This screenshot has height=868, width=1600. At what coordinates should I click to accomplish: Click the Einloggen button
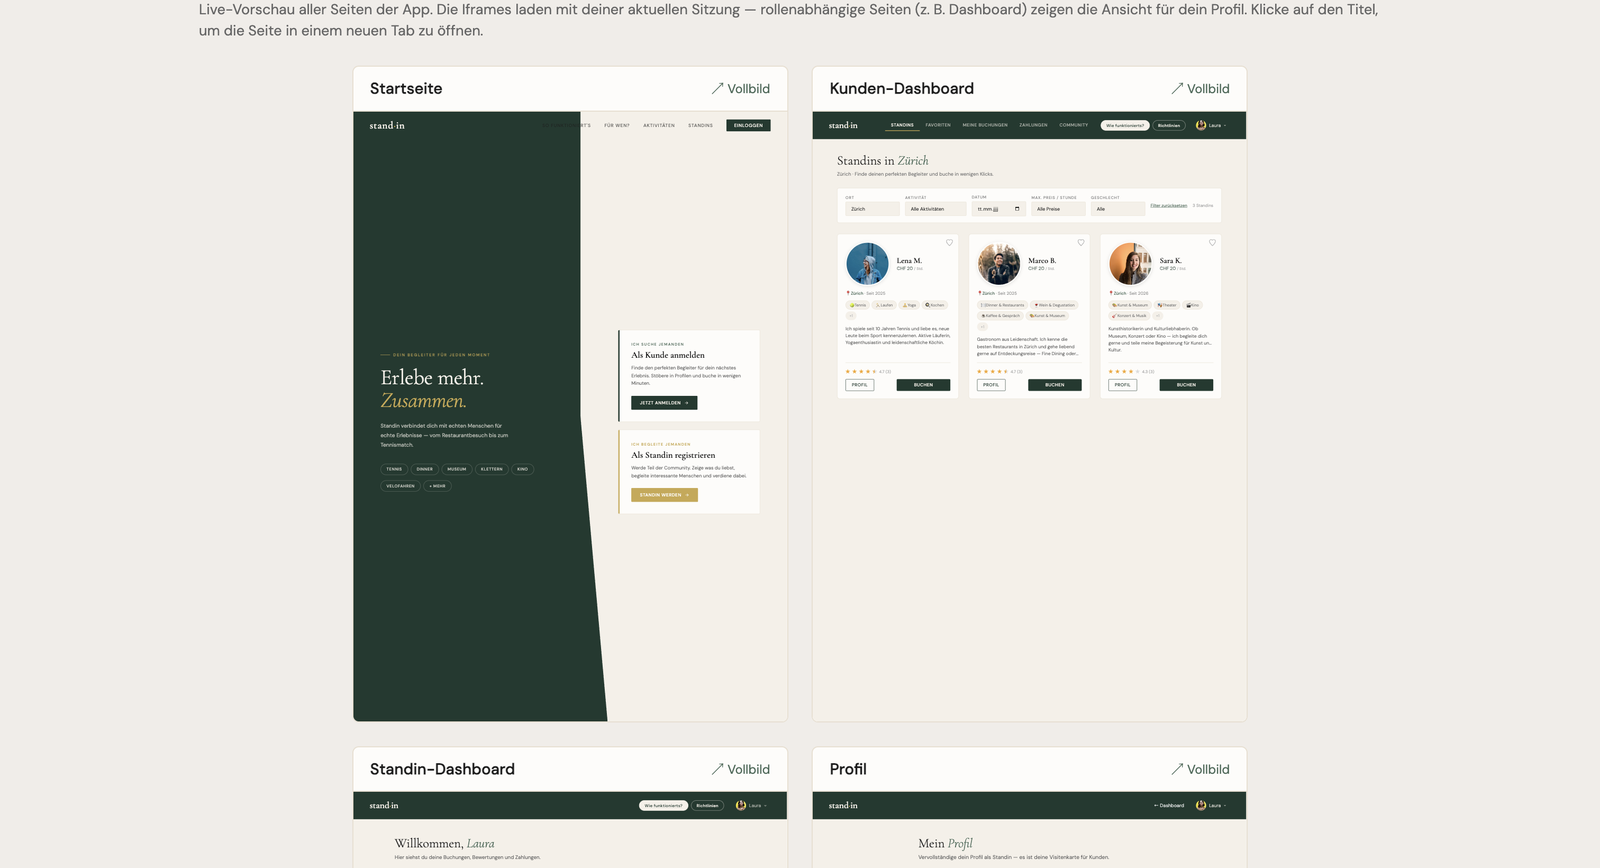(748, 126)
